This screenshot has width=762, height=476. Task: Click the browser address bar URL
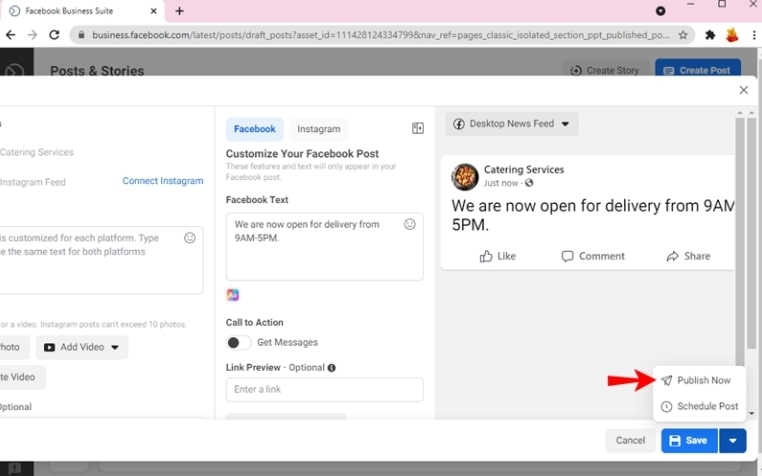pyautogui.click(x=380, y=35)
